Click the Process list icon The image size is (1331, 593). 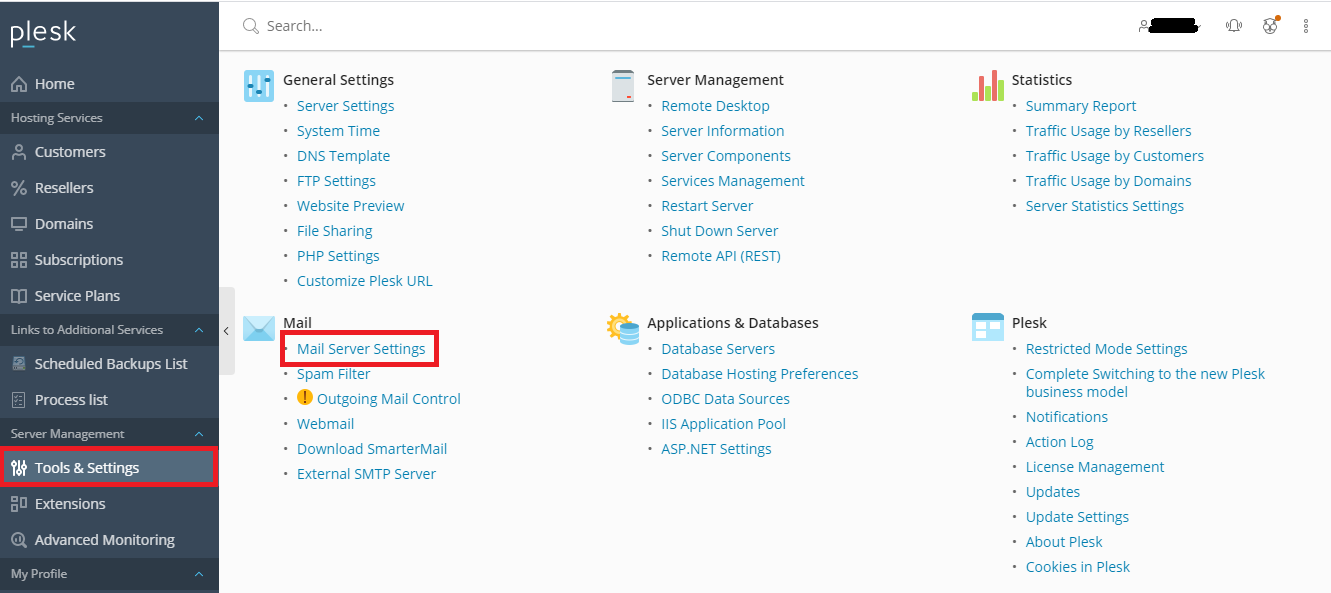click(18, 400)
